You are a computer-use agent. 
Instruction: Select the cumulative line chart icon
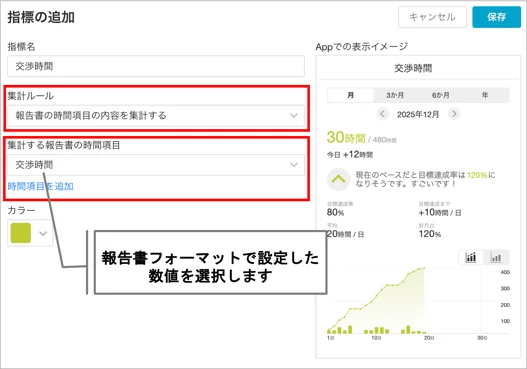pyautogui.click(x=471, y=258)
